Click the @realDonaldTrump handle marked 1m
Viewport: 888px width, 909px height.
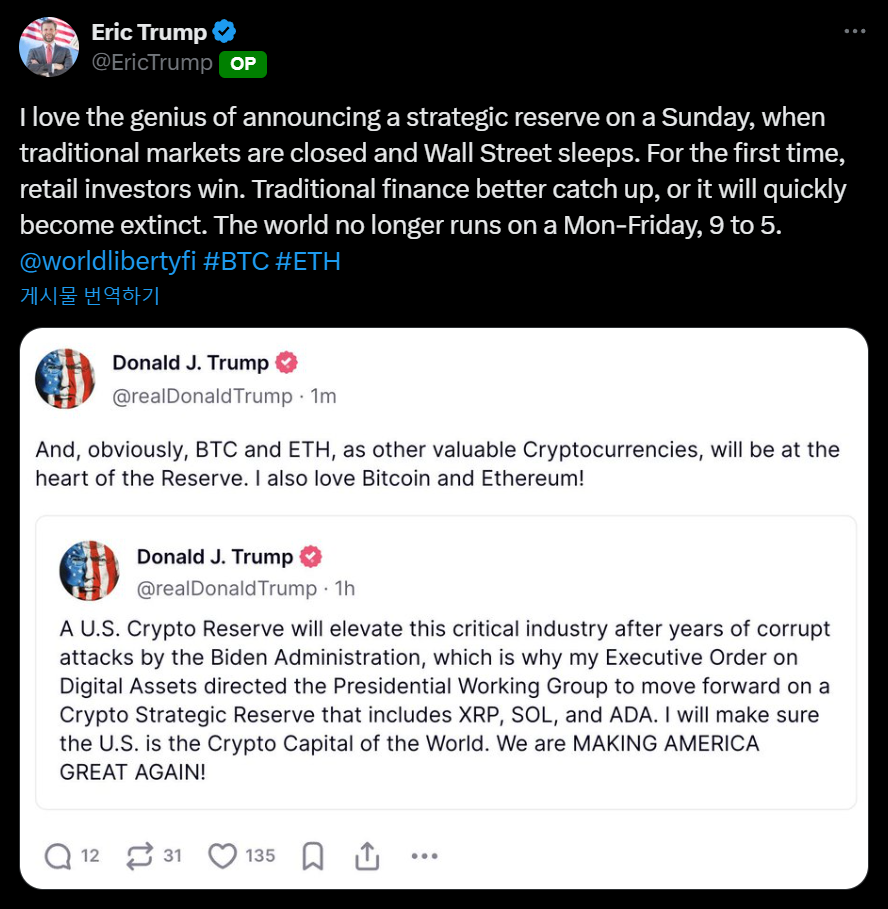202,396
